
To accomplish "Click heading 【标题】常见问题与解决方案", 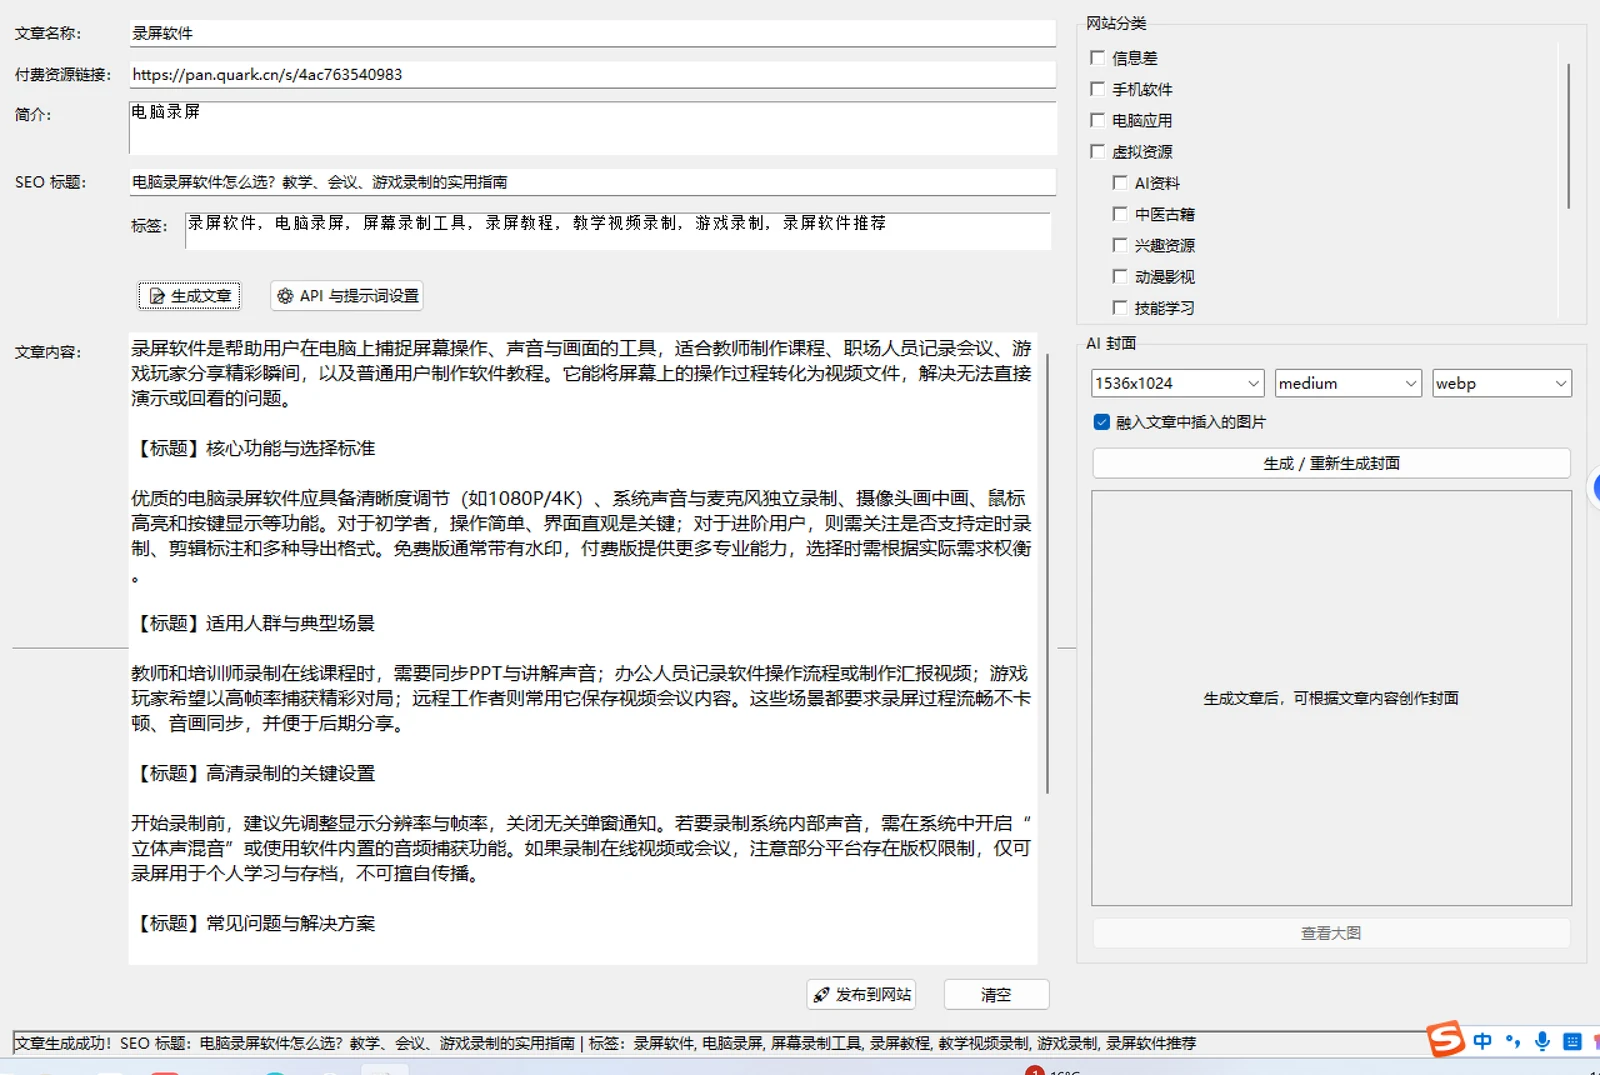I will pyautogui.click(x=254, y=923).
